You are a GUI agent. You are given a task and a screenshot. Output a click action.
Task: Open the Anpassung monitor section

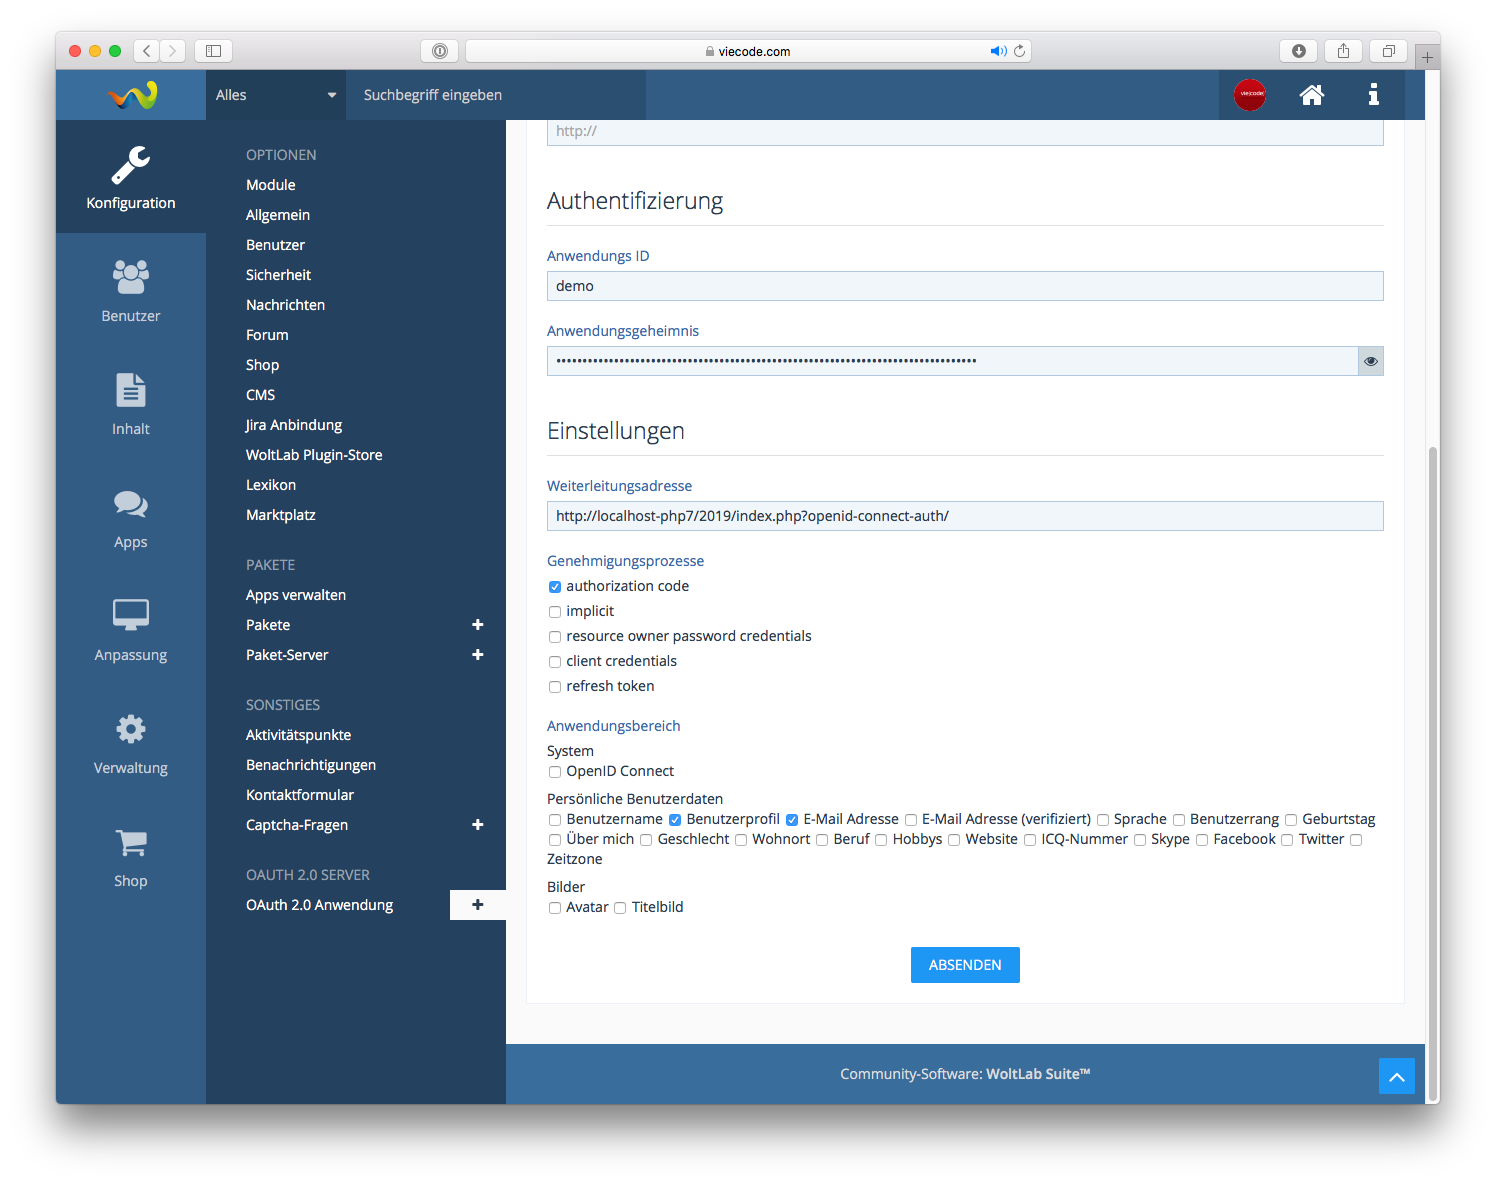(131, 630)
